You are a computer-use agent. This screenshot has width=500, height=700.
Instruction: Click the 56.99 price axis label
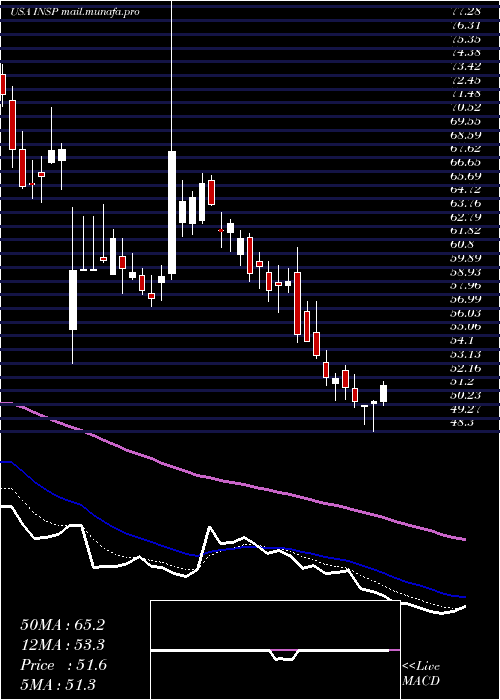click(465, 299)
